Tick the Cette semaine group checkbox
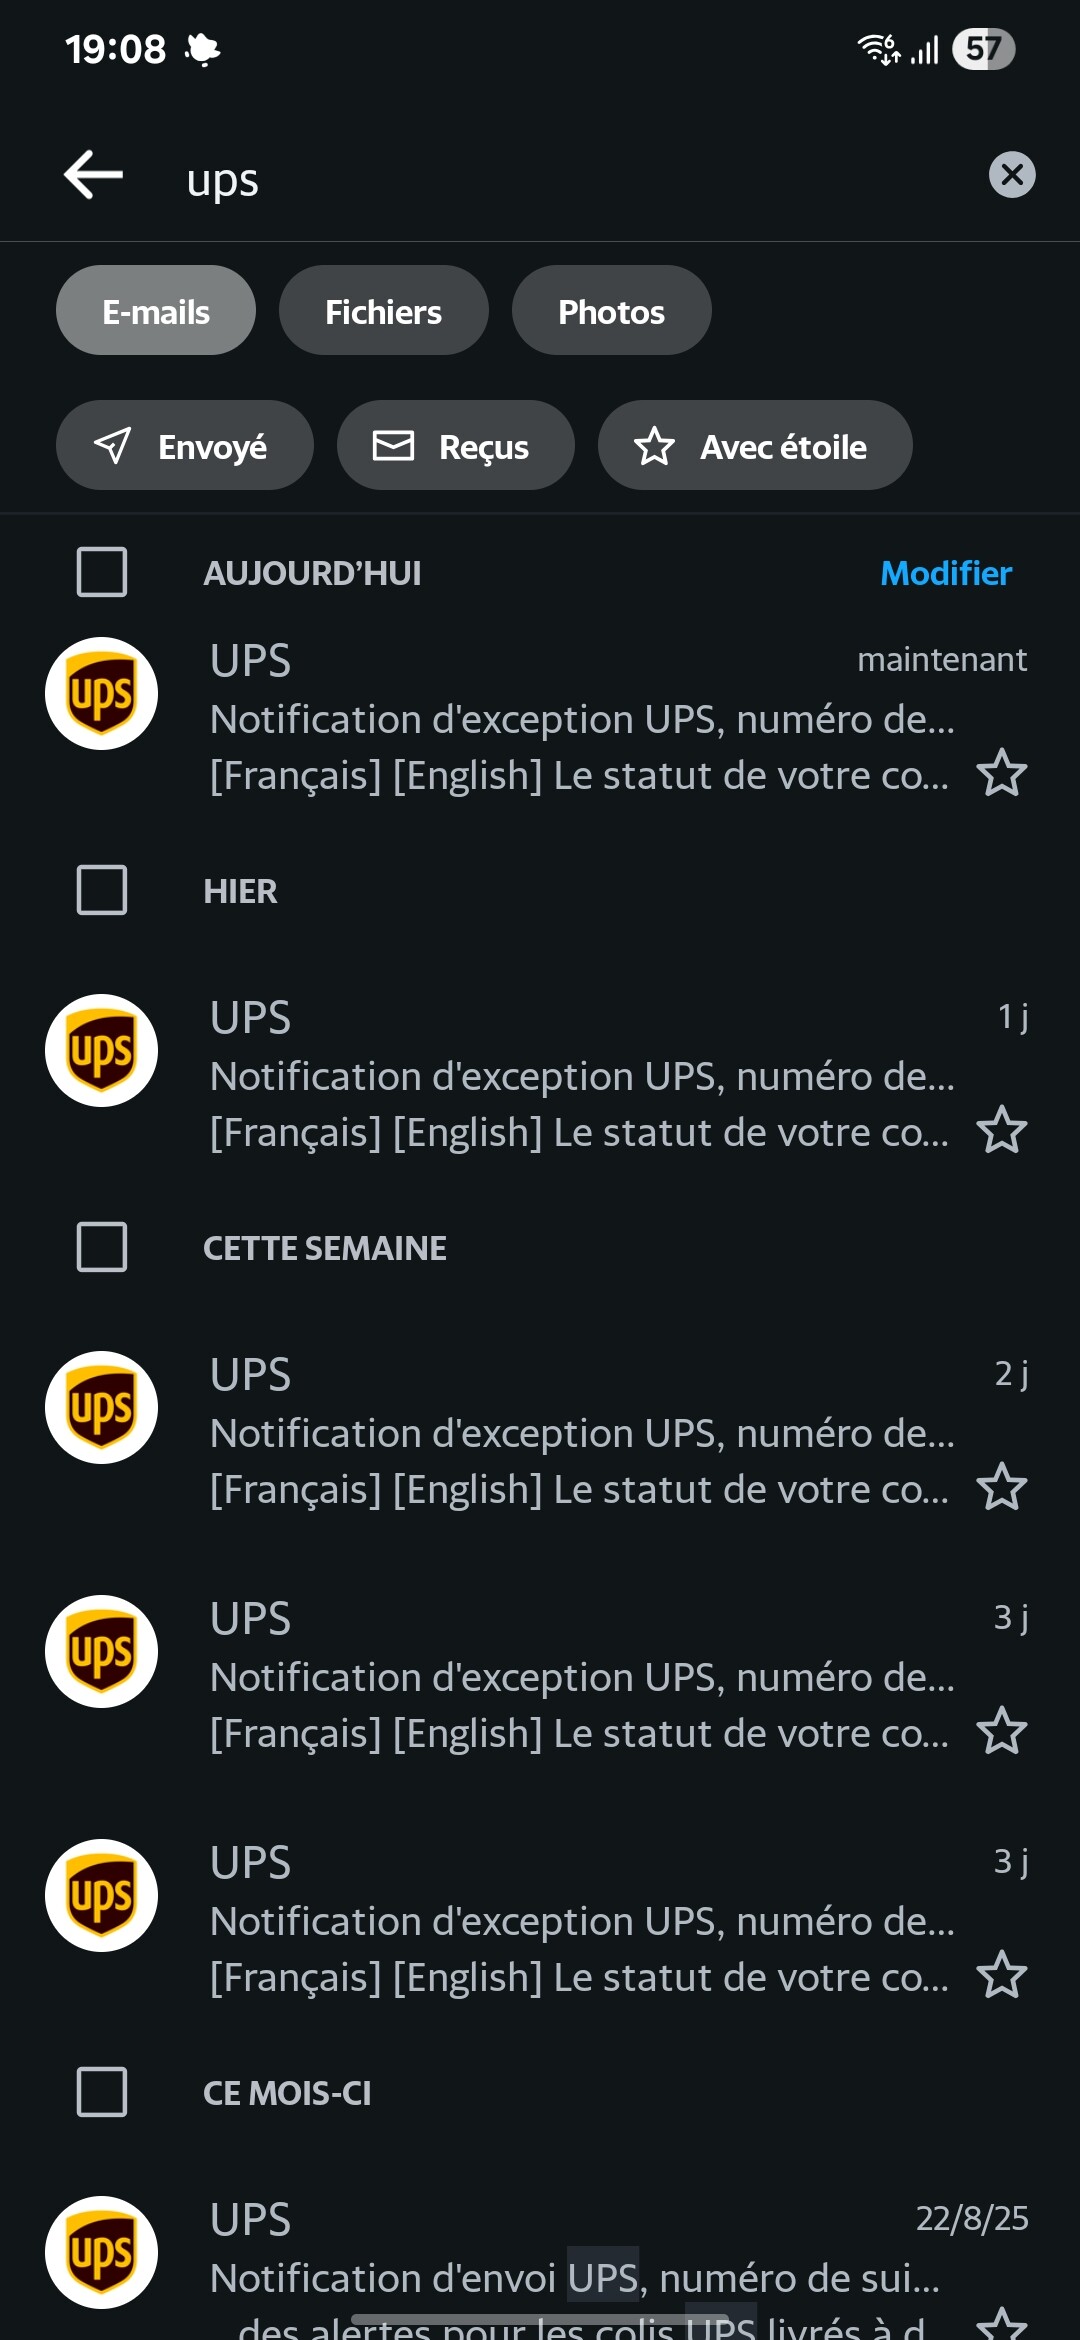Screen dimensions: 1080x2340 coord(102,1247)
